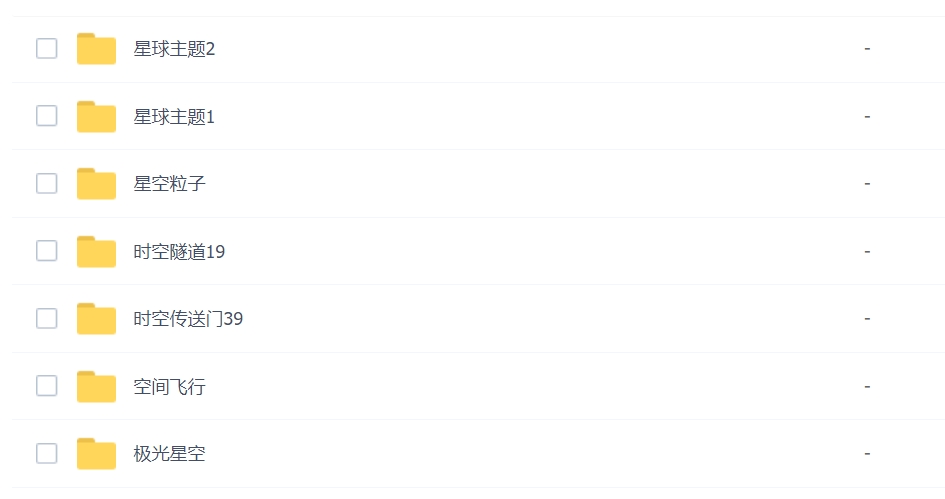Click the size dash in 极光星空 row
Screen dimensions: 945x499
867,454
